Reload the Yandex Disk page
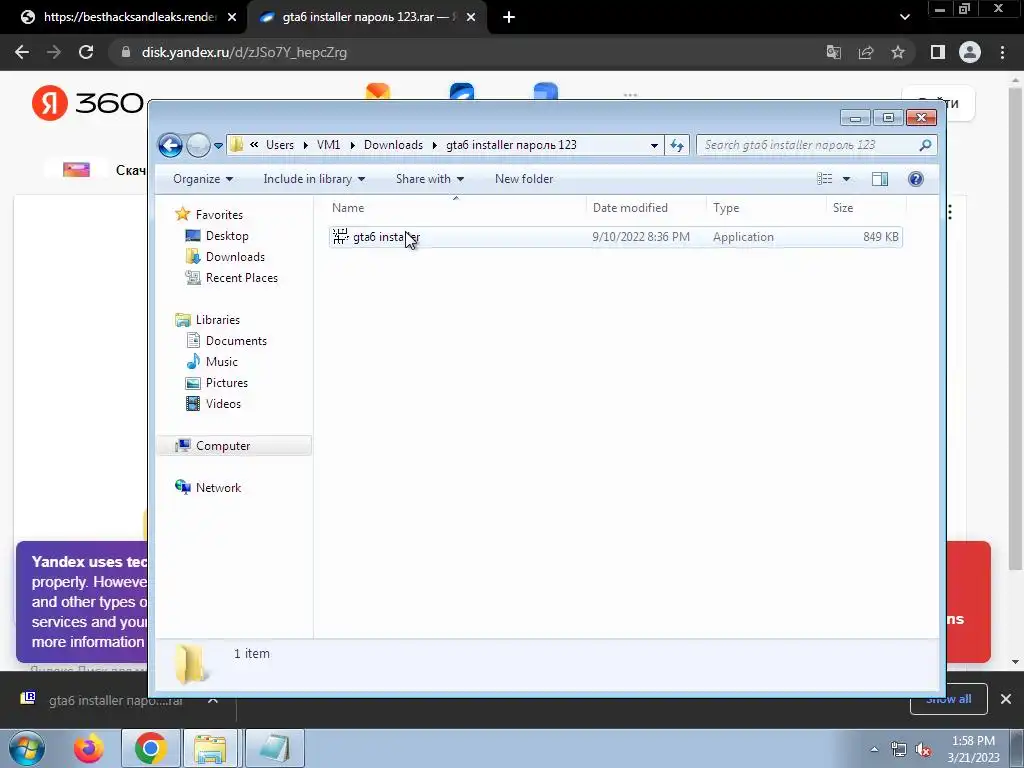 click(x=86, y=52)
